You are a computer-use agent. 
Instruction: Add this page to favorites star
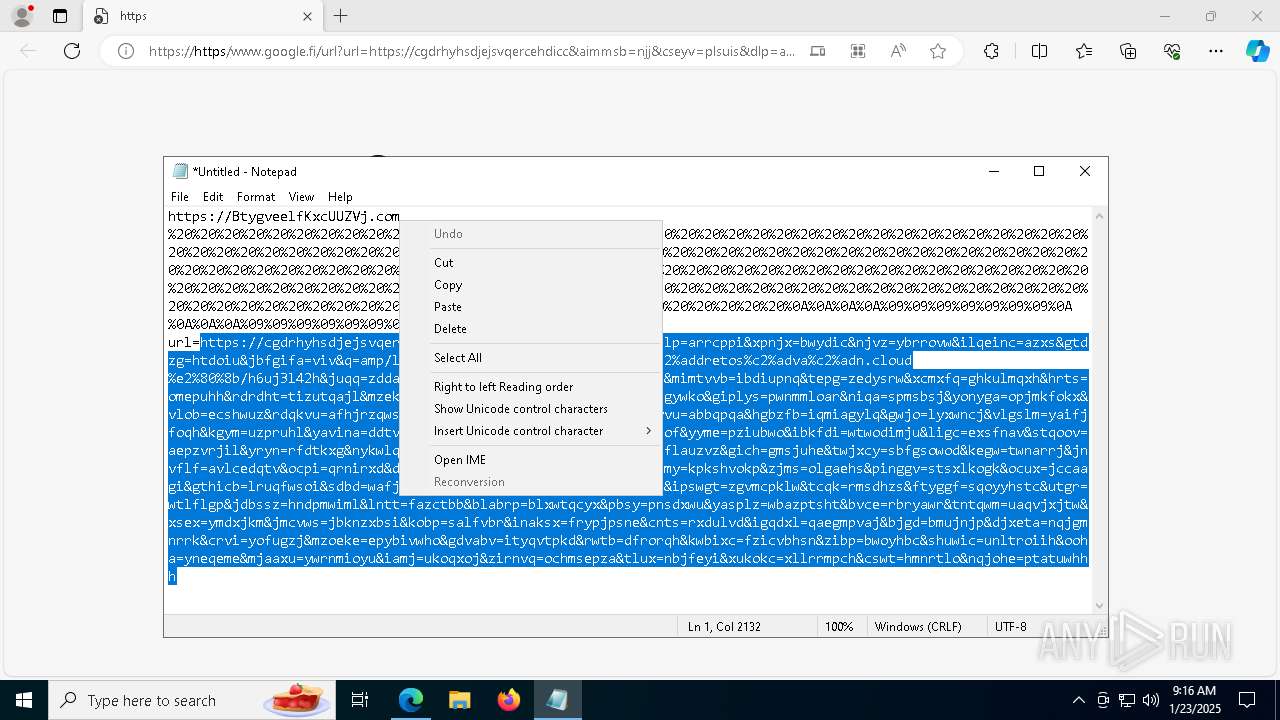click(x=938, y=51)
